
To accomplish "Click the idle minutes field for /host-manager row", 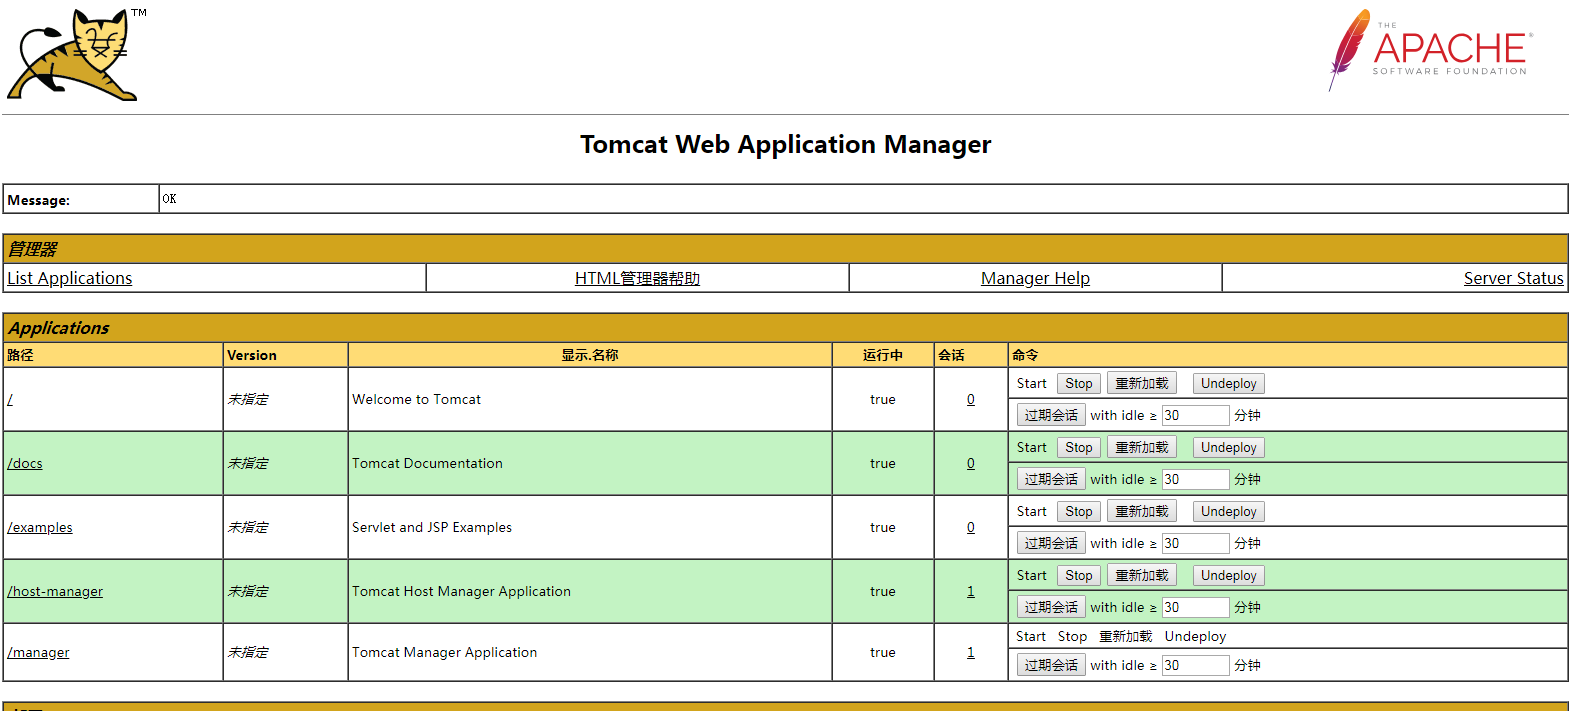I will pyautogui.click(x=1195, y=607).
